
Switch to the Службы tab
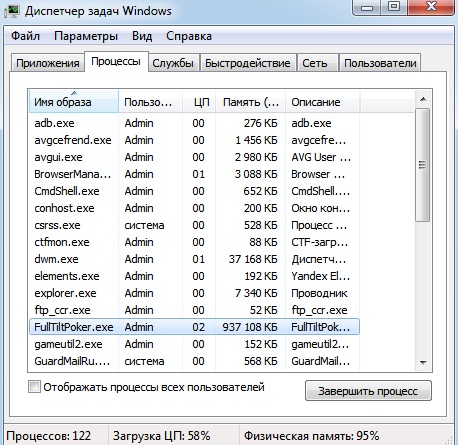point(173,63)
